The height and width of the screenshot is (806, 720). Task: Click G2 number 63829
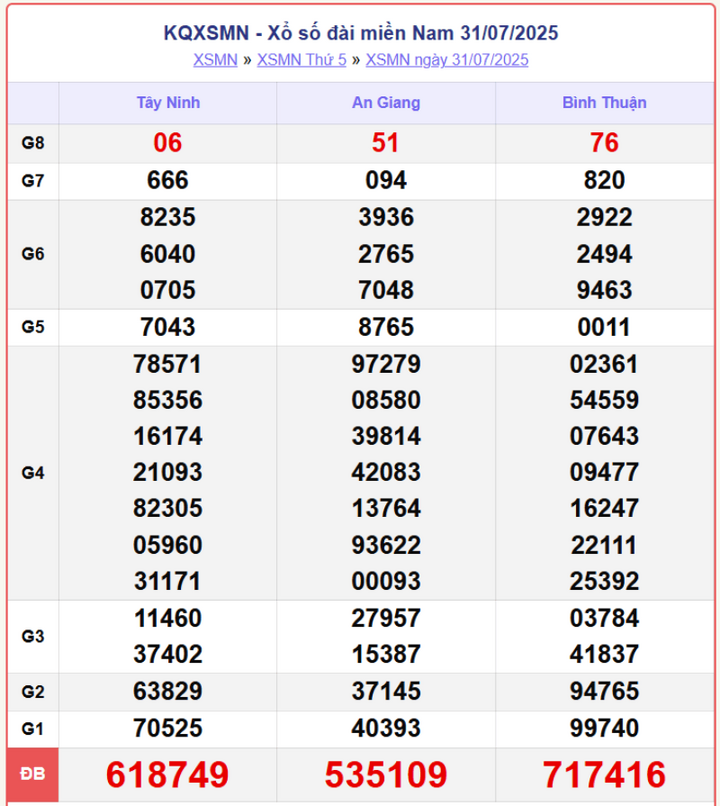(x=168, y=691)
